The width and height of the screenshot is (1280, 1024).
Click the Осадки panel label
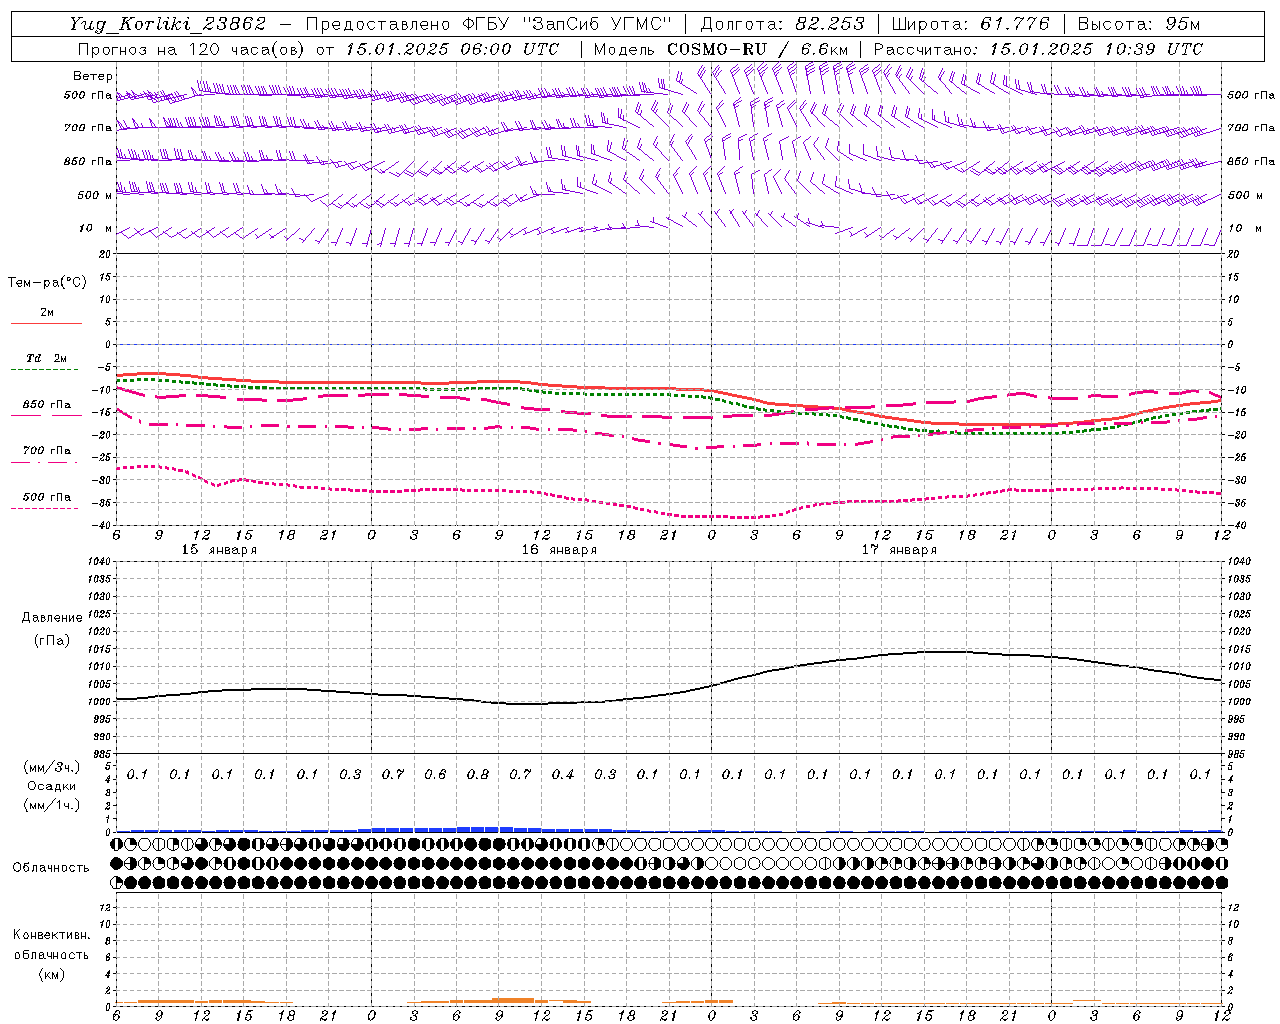(52, 786)
